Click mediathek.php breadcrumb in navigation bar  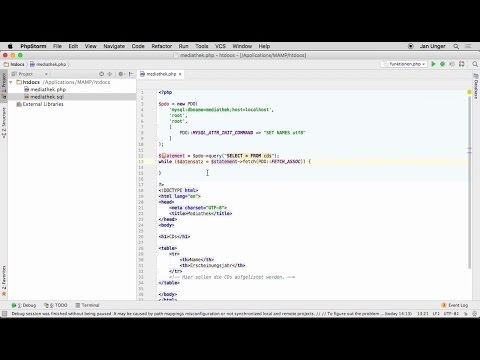point(48,64)
